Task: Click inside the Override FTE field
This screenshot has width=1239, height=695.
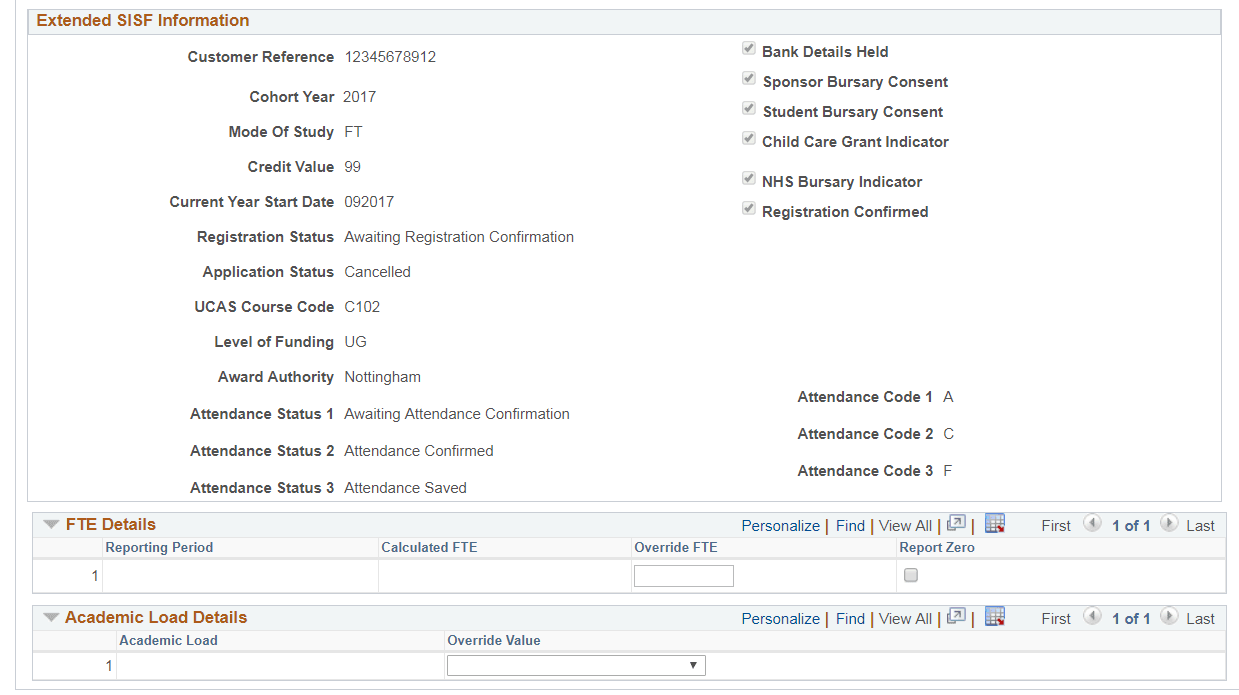Action: (x=683, y=575)
